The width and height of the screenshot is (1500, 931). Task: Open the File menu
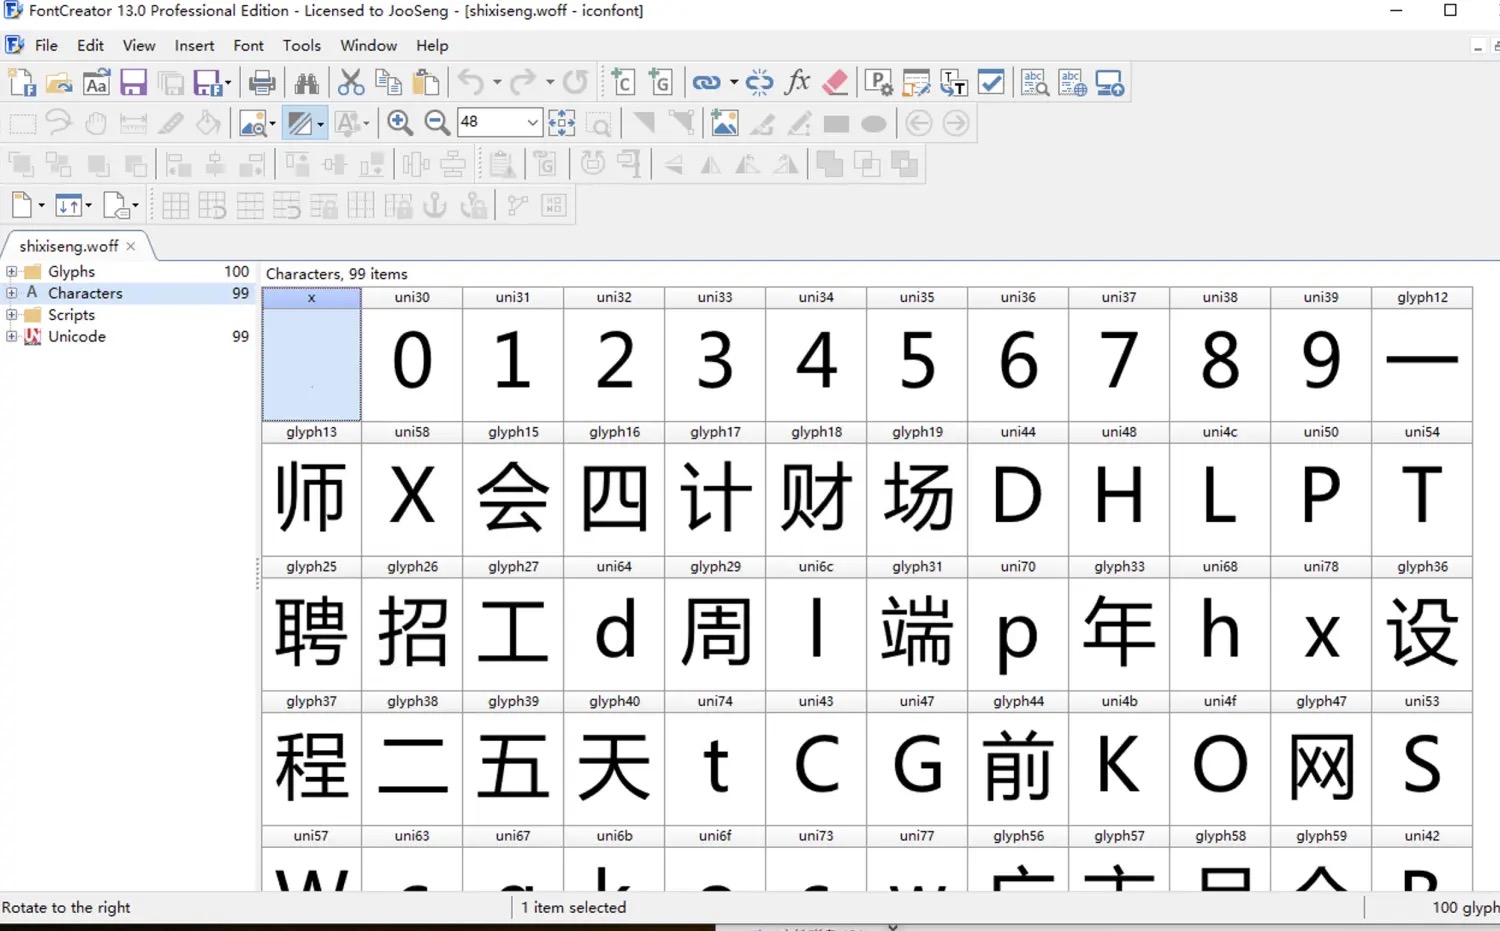point(46,45)
